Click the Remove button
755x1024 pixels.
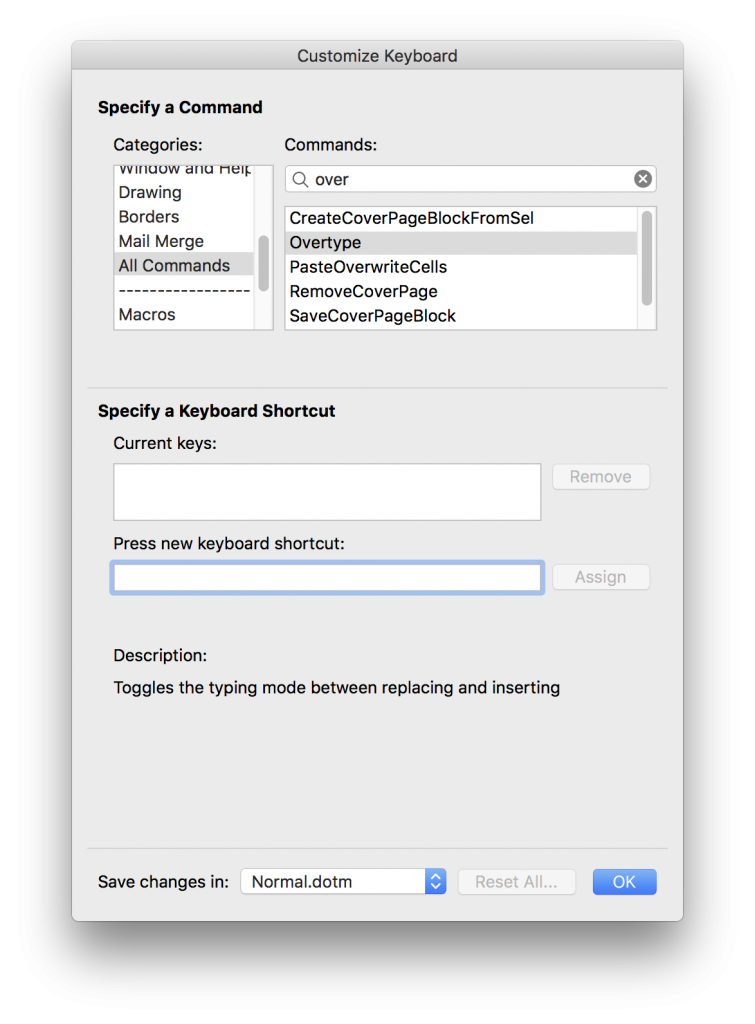[600, 476]
